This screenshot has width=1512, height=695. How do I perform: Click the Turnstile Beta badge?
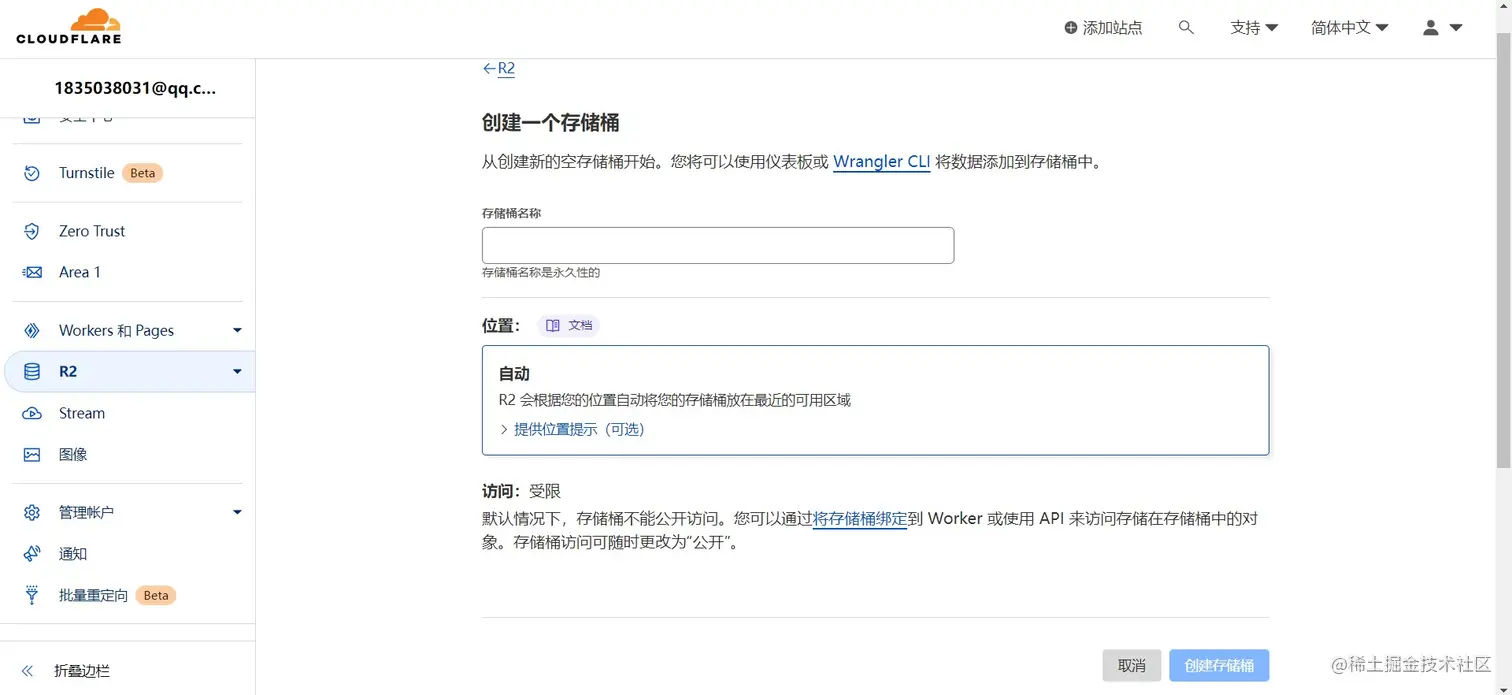tap(142, 173)
